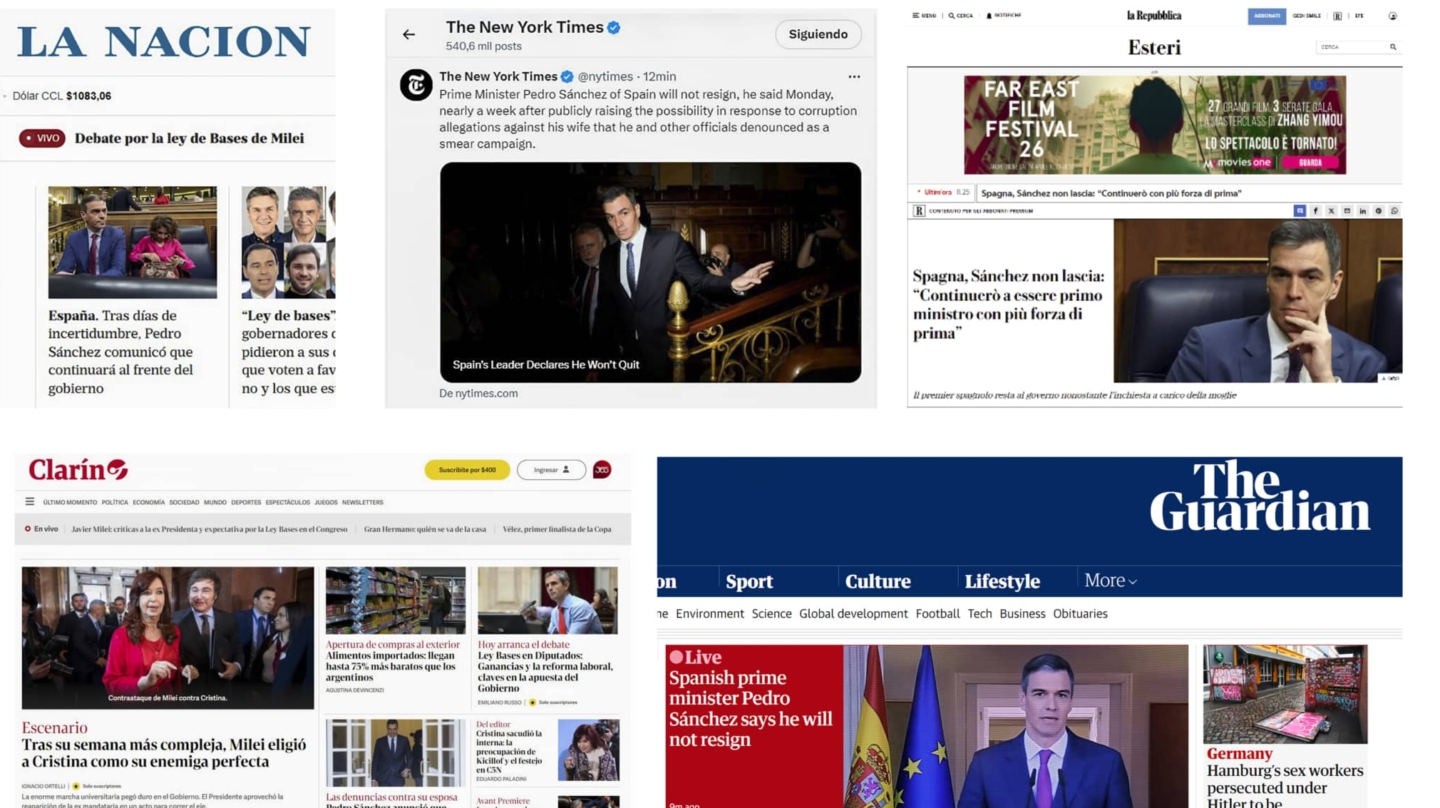This screenshot has height=808, width=1440.
Task: Share Repubblica article on X
Action: (x=1331, y=211)
